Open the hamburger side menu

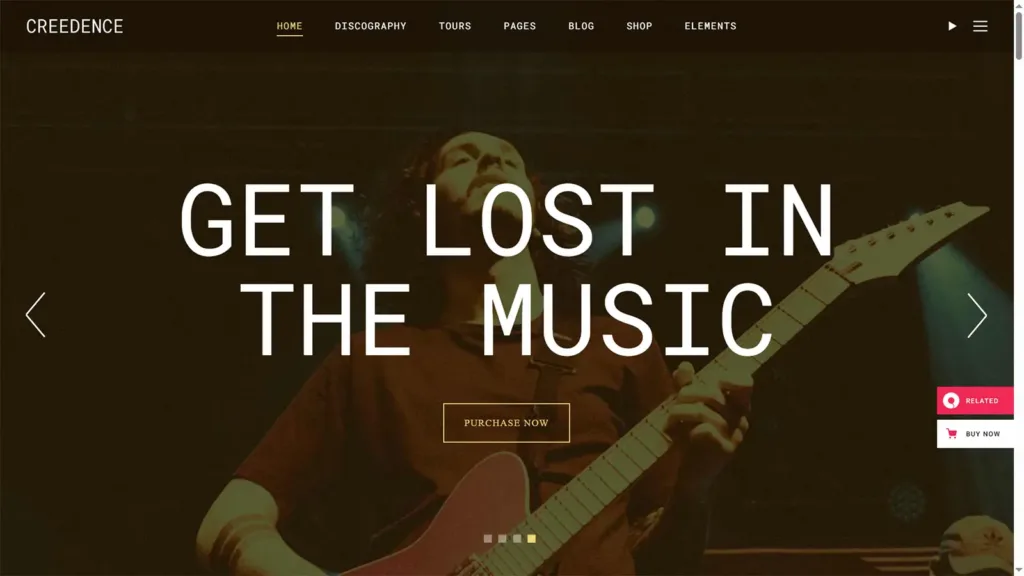click(980, 26)
